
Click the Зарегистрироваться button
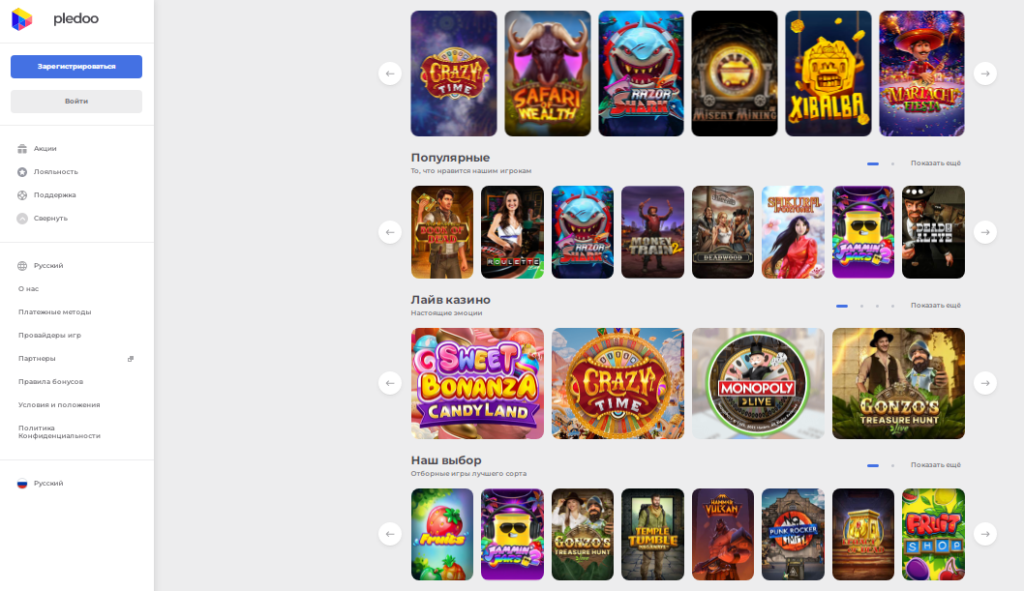76,67
